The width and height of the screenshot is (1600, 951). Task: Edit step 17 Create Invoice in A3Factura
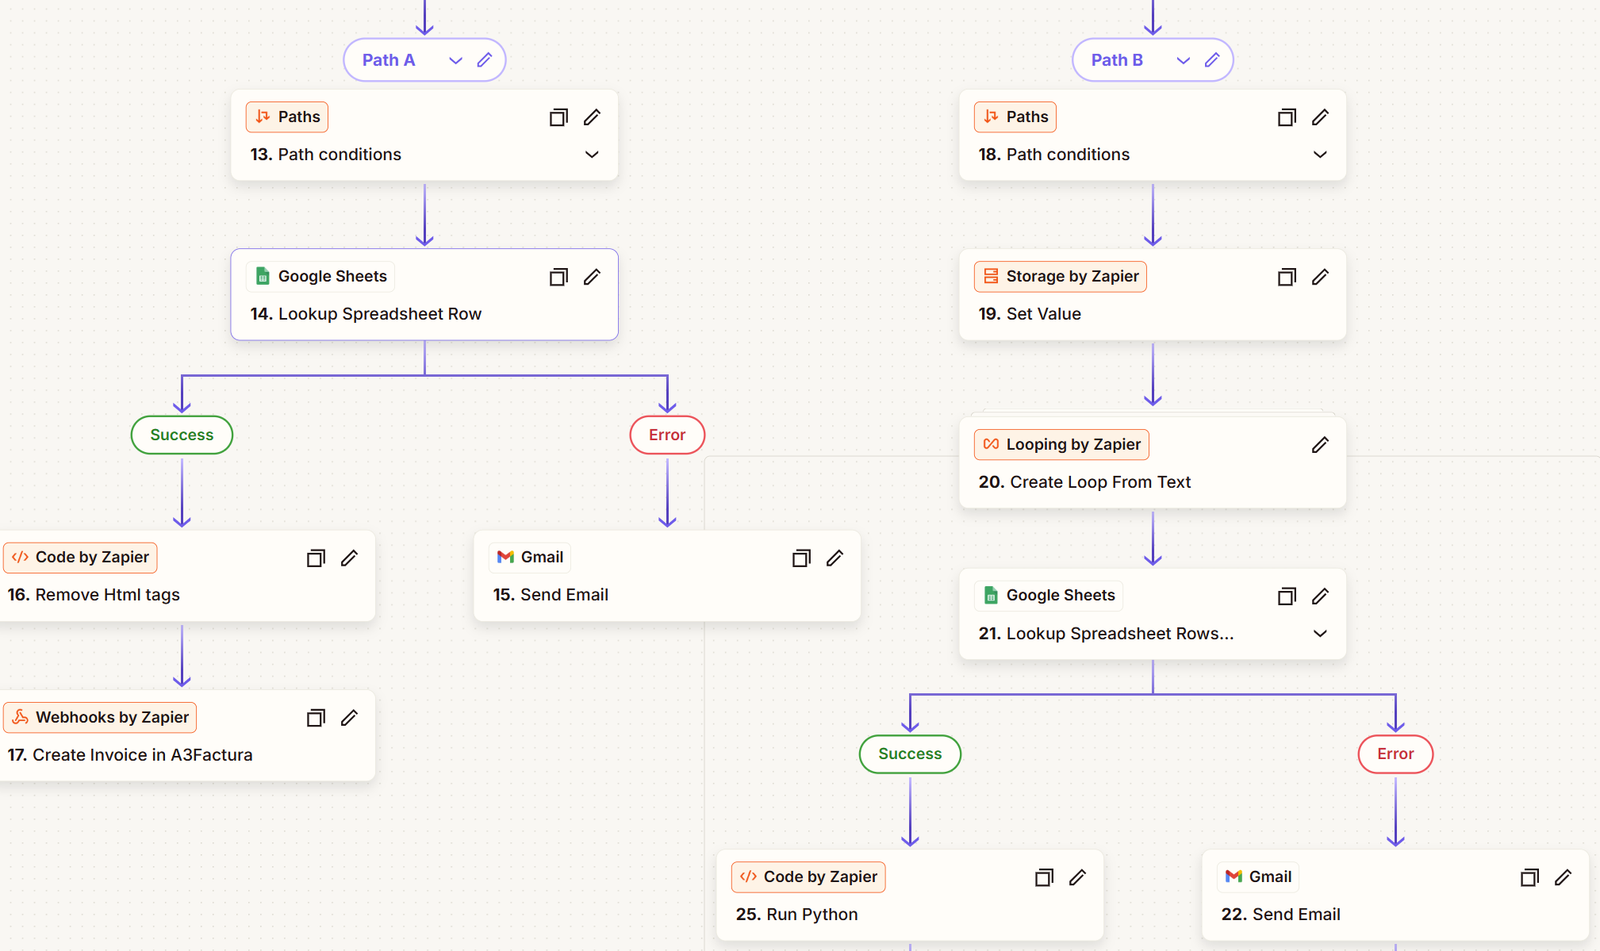click(x=349, y=718)
